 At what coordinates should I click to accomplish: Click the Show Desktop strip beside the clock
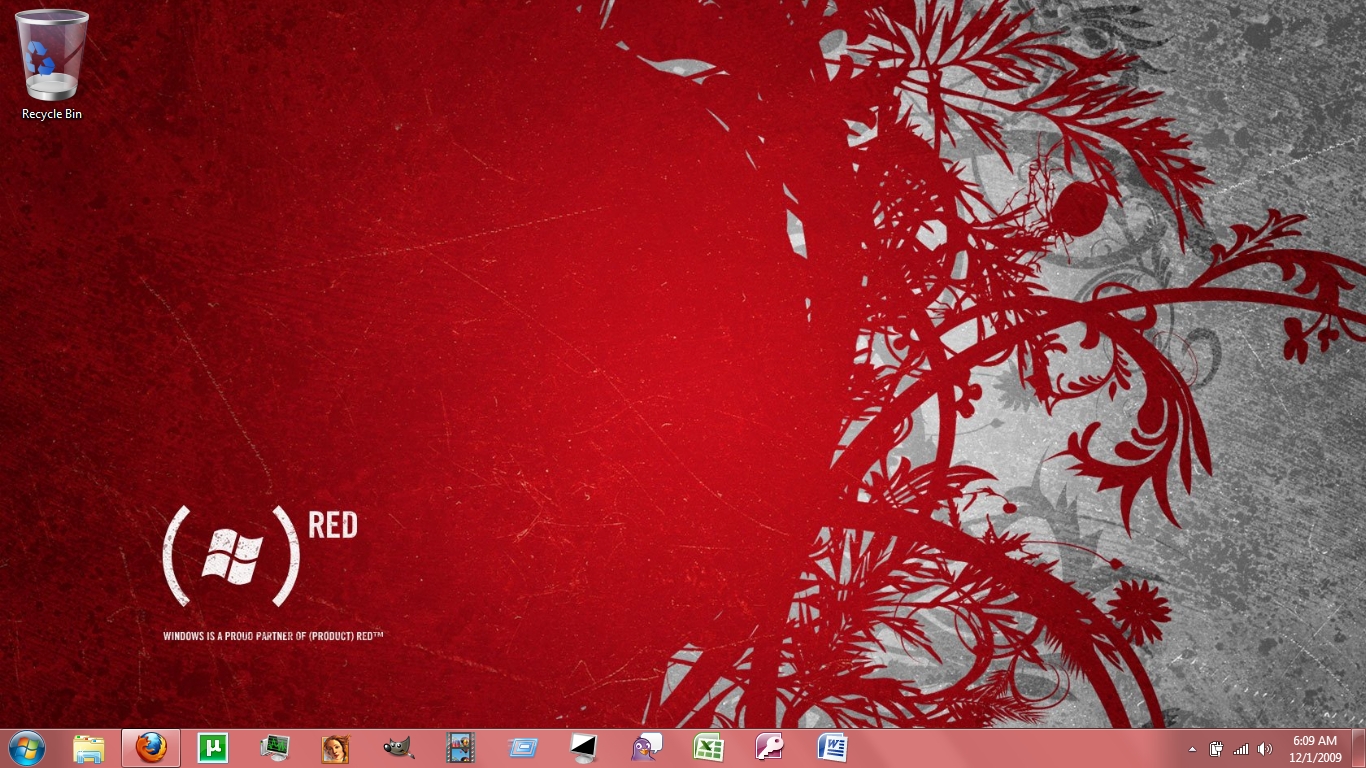click(x=1358, y=749)
